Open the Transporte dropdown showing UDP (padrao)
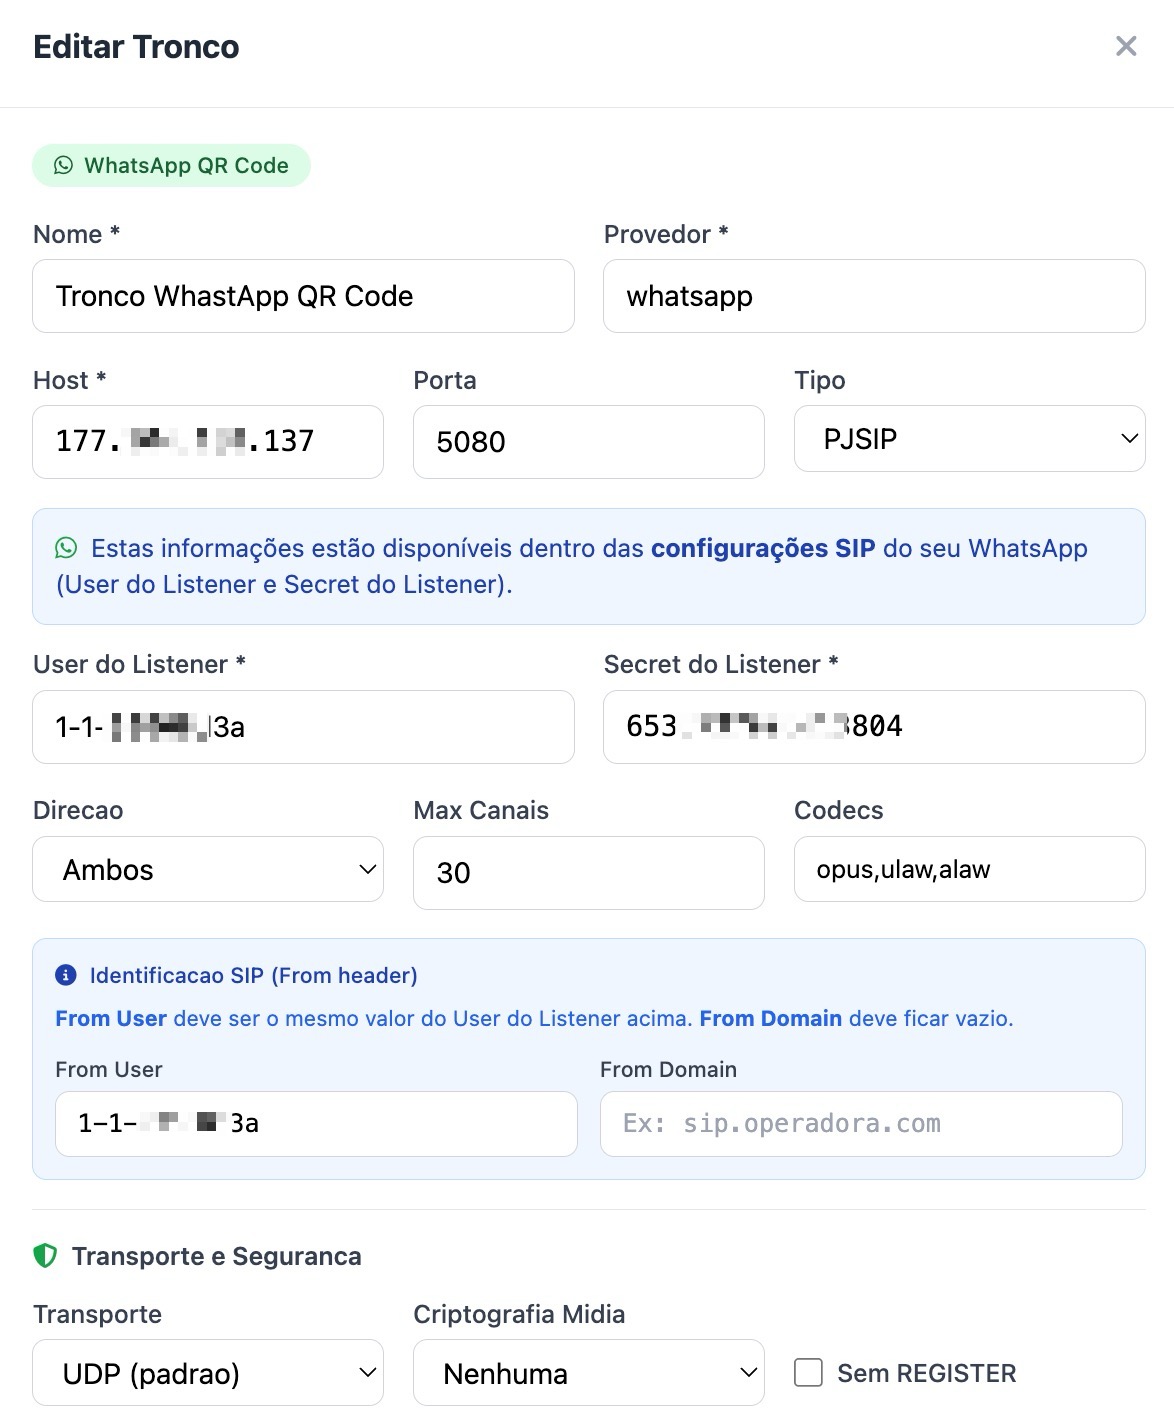 pos(208,1372)
